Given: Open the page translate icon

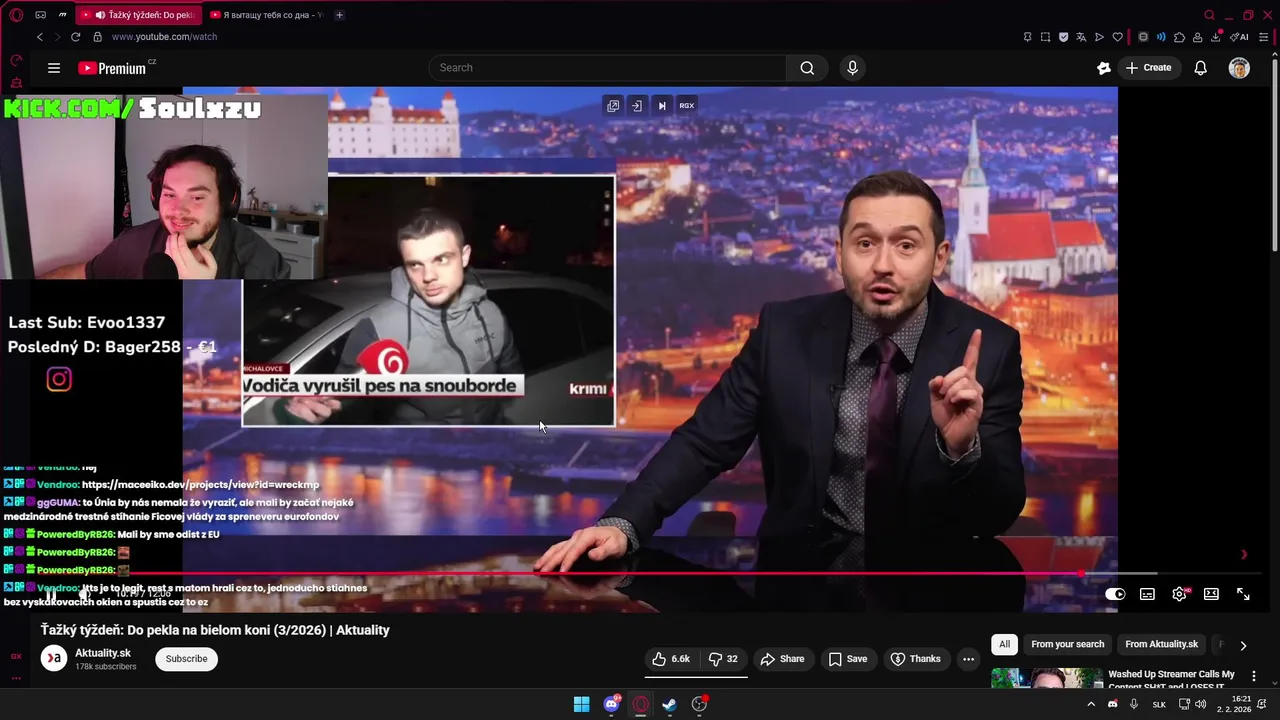Looking at the screenshot, I should 1081,37.
